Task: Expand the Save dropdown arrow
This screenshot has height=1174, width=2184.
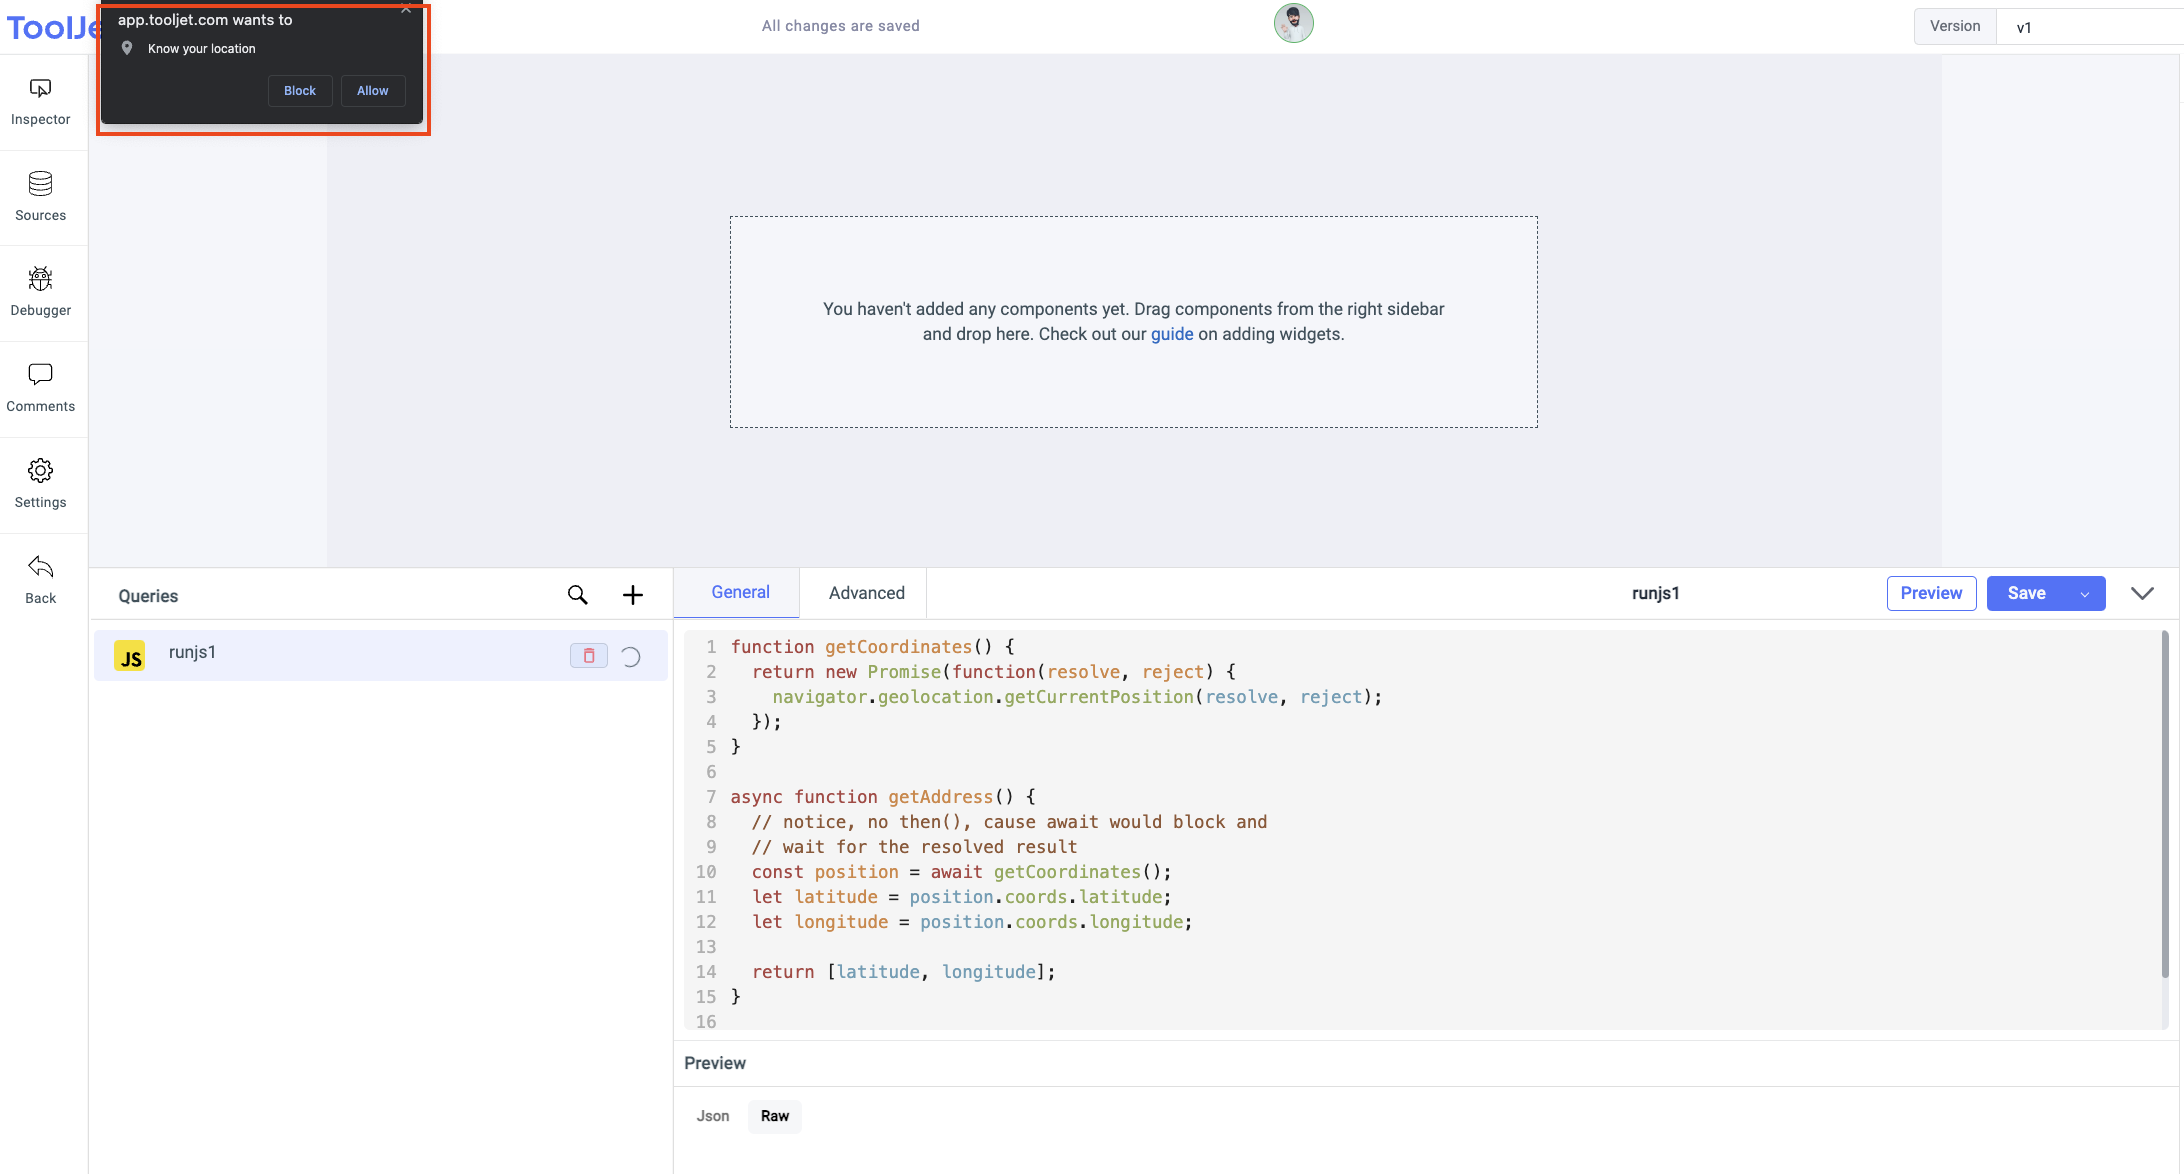Action: (x=2084, y=593)
